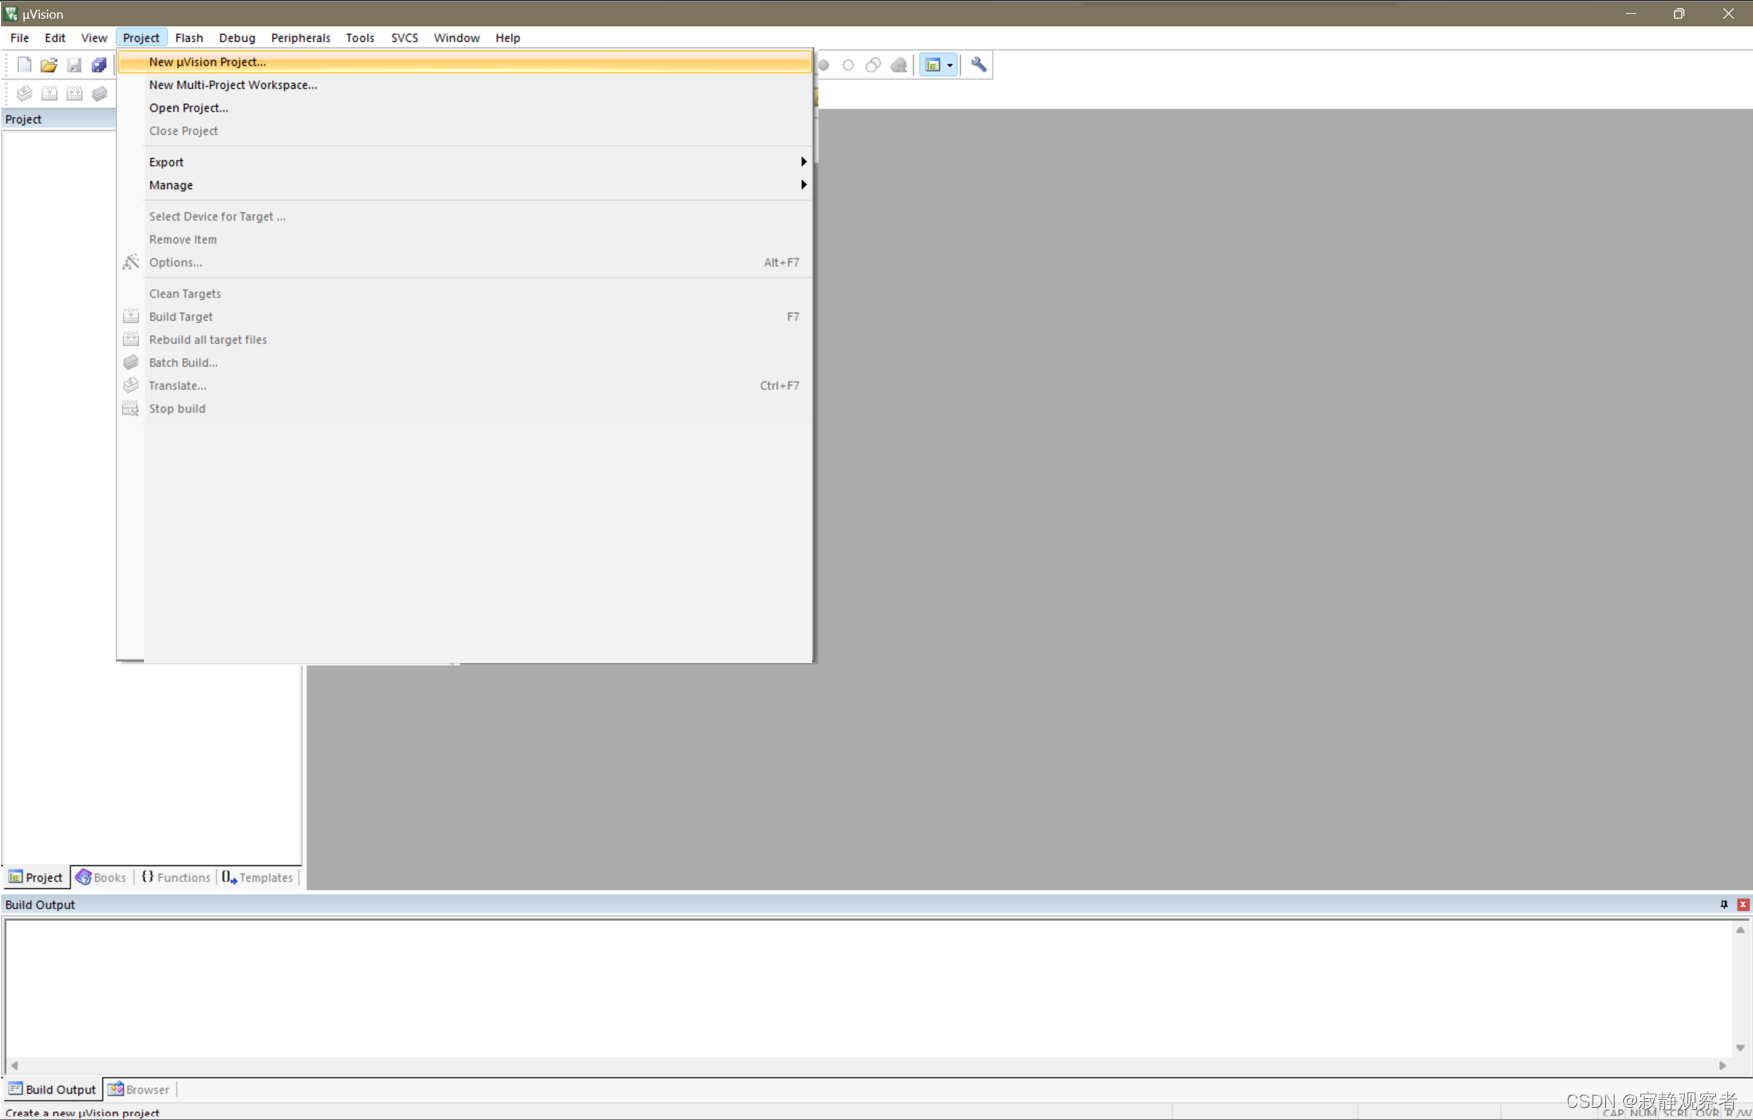Open the Flash menu

[x=189, y=38]
